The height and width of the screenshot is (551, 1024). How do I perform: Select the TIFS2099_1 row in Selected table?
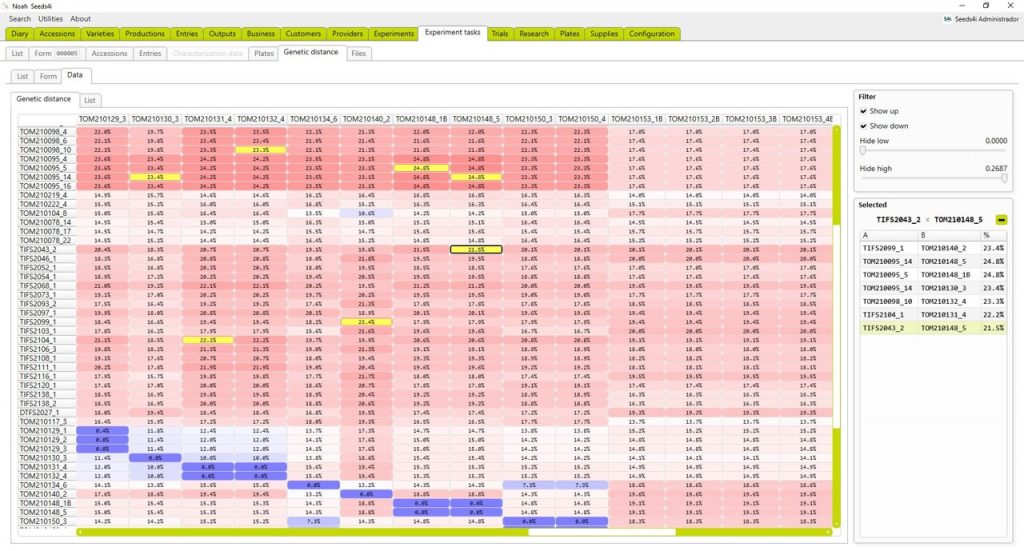(933, 248)
